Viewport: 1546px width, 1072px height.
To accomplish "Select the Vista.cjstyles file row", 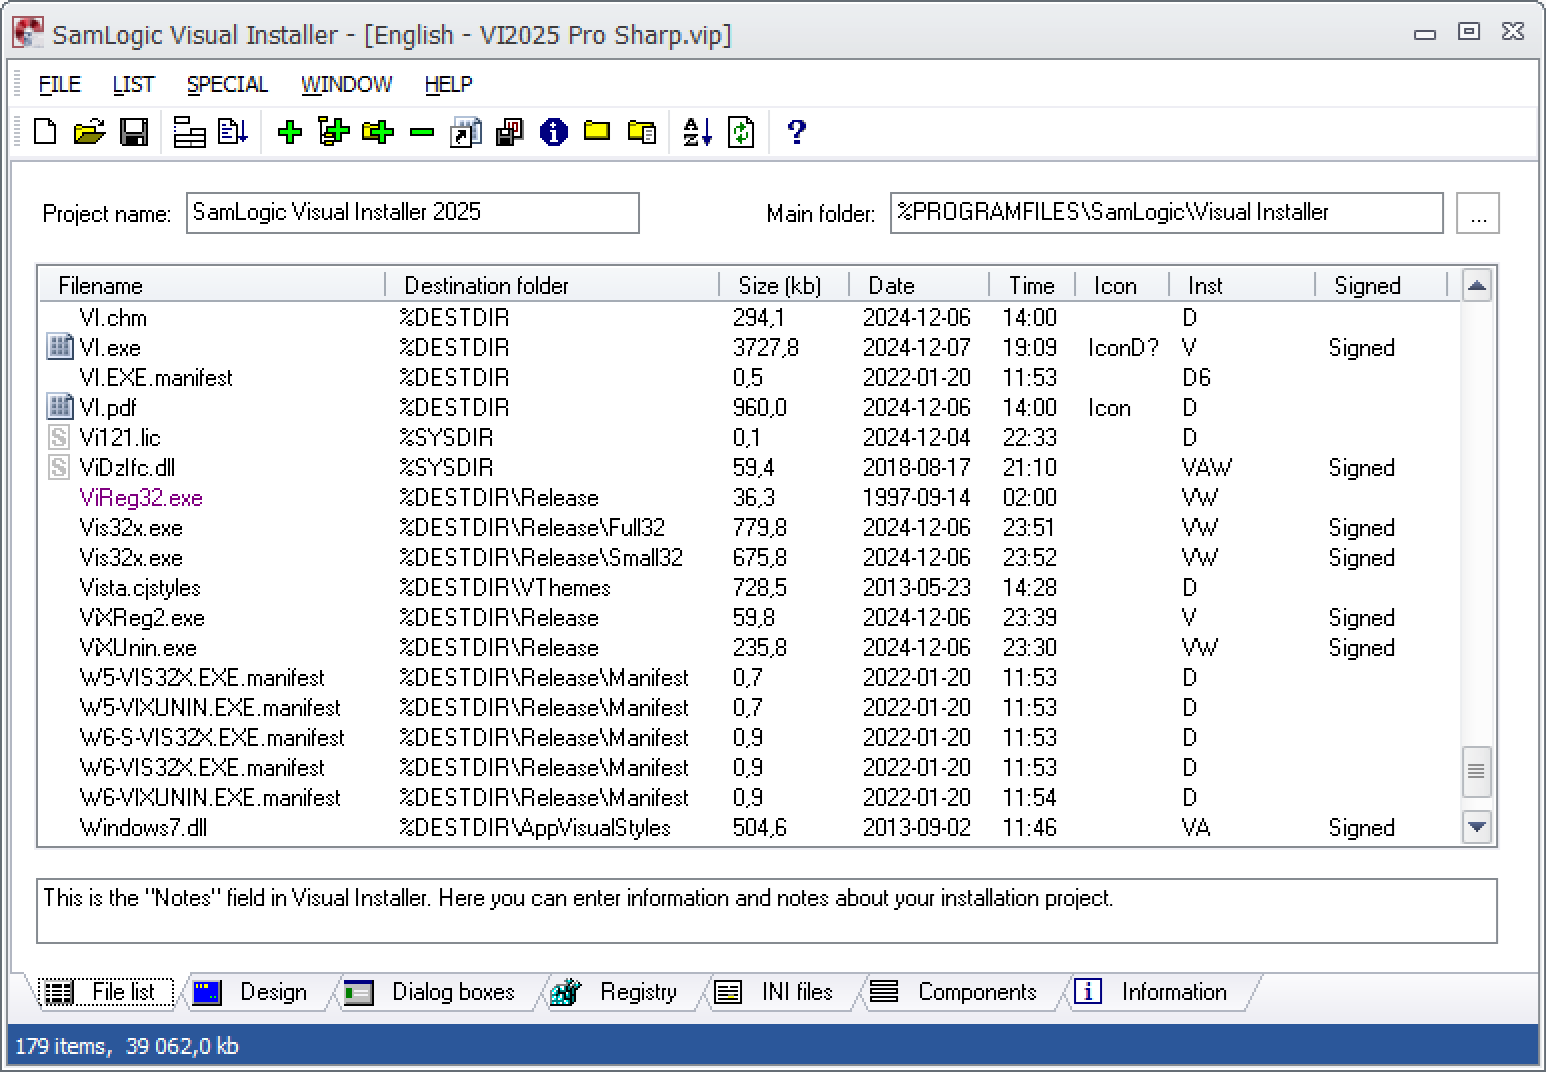I will 750,587.
